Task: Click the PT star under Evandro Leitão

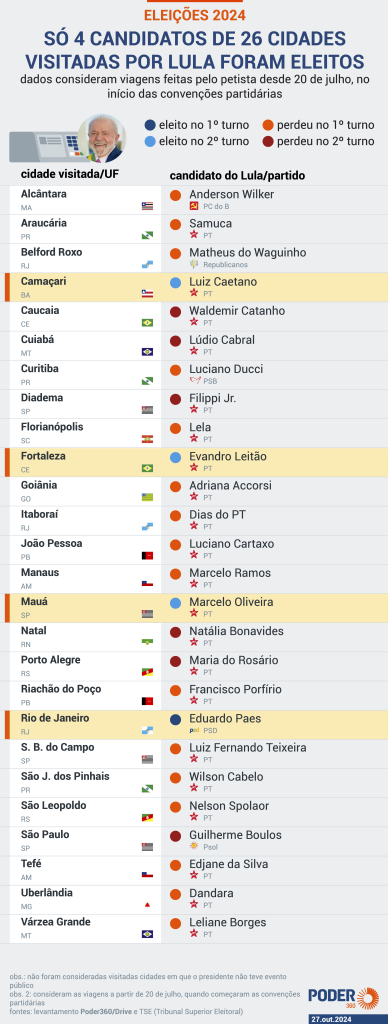Action: [193, 468]
